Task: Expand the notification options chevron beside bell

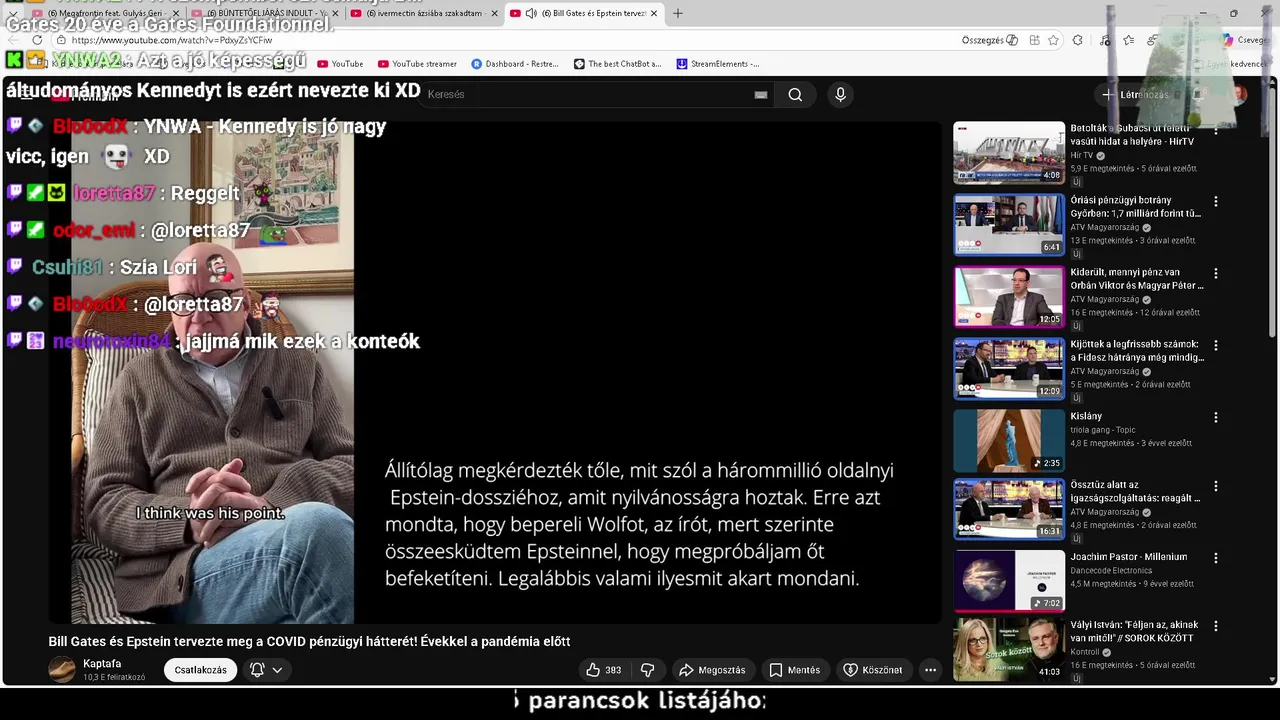Action: (x=277, y=670)
